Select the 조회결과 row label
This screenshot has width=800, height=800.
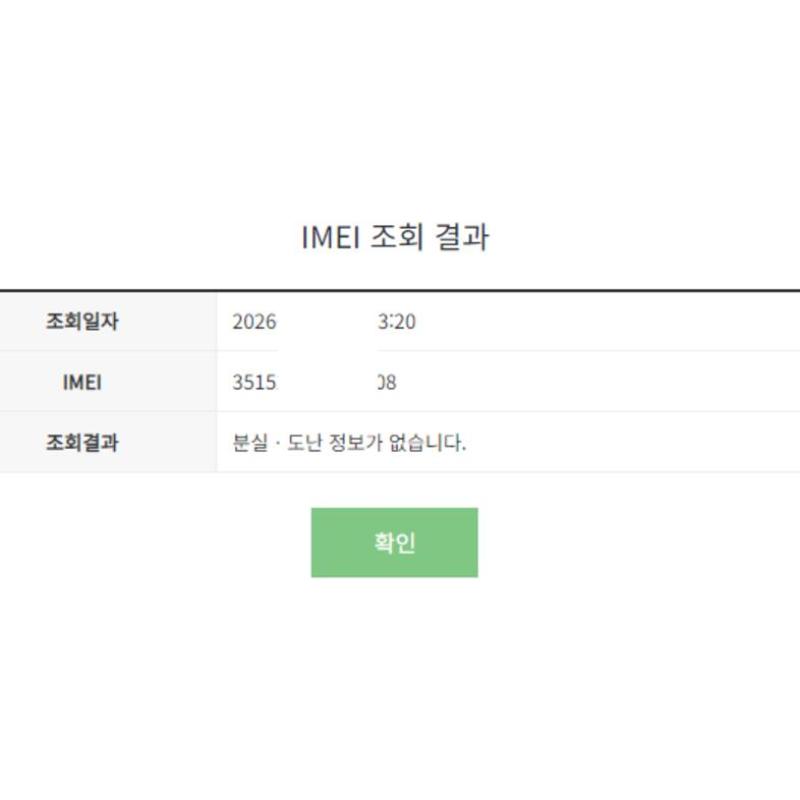82,442
